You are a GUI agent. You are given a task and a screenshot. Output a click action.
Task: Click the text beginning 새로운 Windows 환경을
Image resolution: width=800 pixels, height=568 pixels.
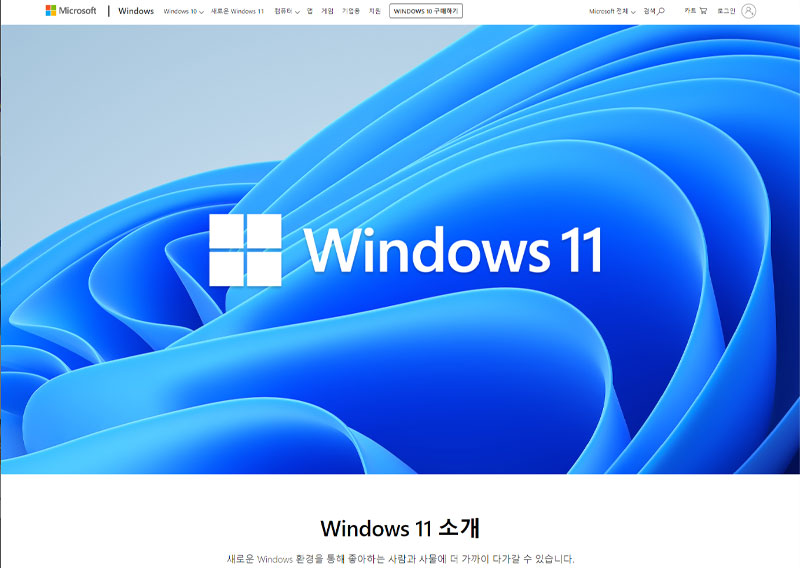(x=401, y=559)
